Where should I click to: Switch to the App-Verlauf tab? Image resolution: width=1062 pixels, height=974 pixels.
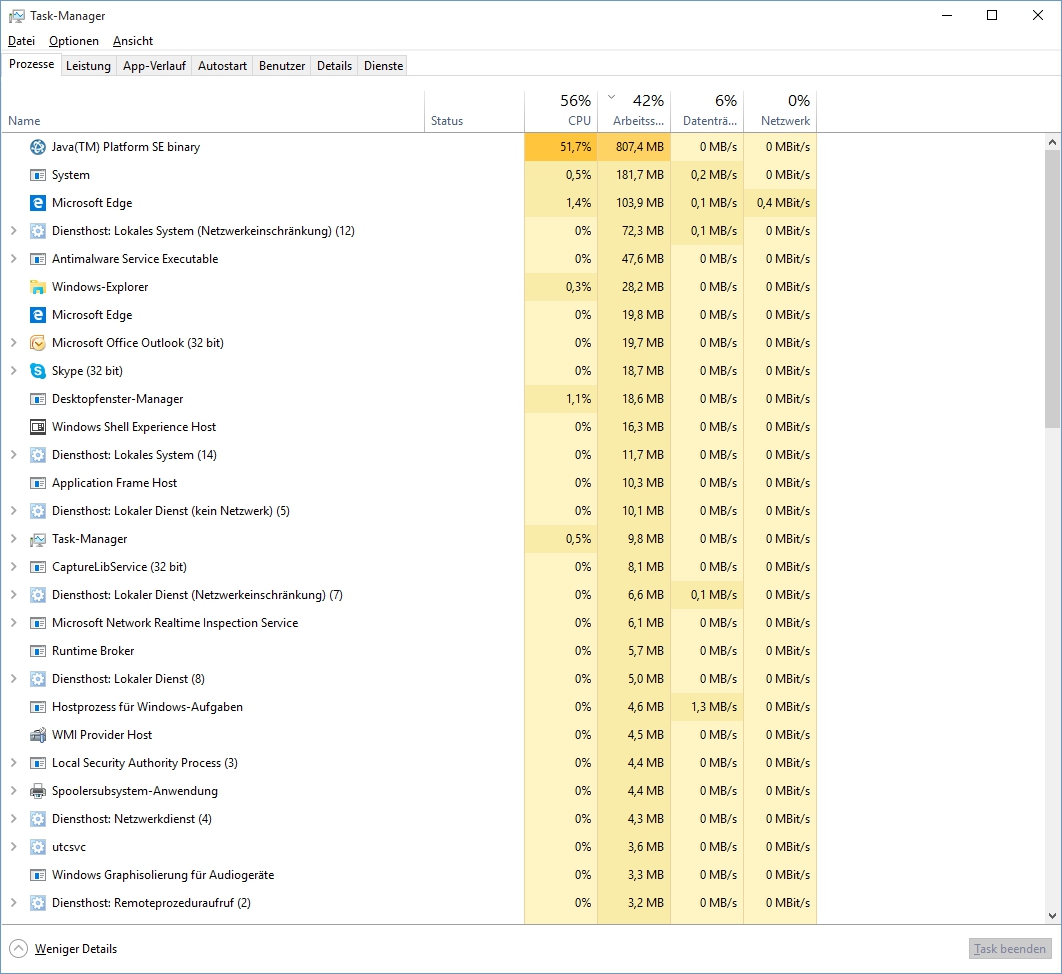(154, 66)
